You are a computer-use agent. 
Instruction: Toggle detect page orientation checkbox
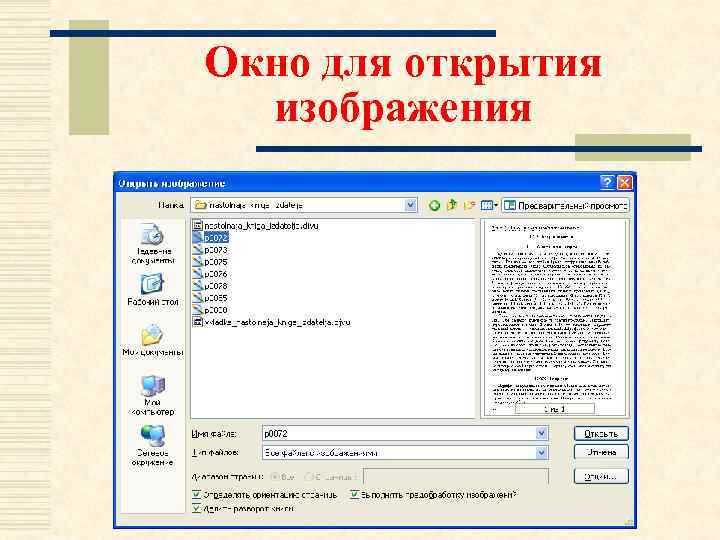click(197, 495)
